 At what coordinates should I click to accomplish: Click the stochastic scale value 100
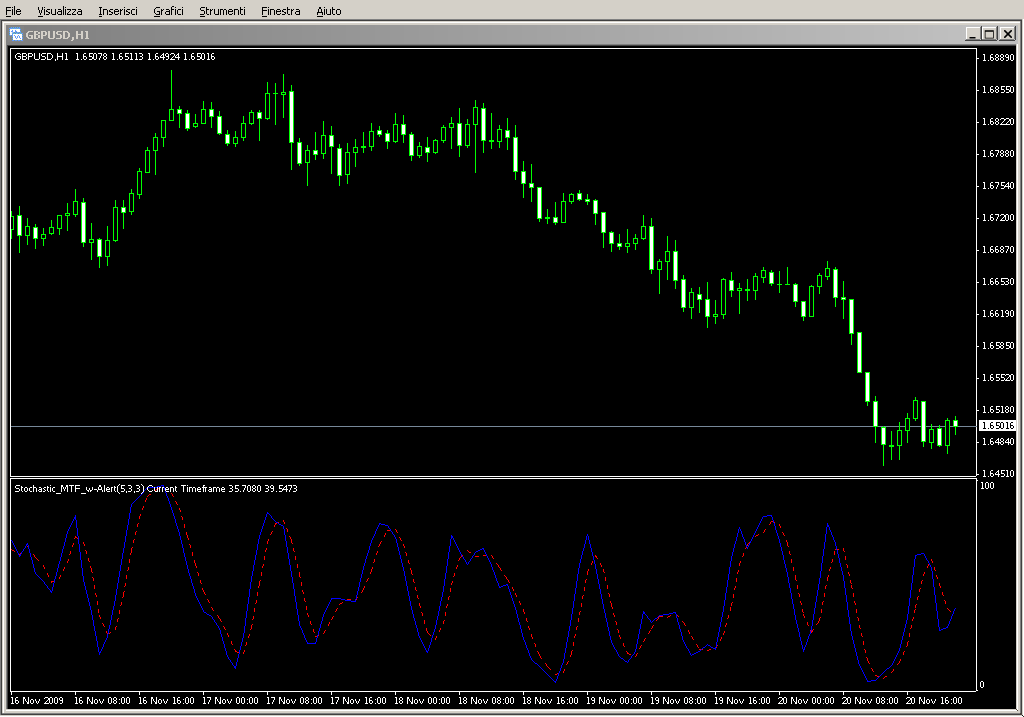click(987, 486)
